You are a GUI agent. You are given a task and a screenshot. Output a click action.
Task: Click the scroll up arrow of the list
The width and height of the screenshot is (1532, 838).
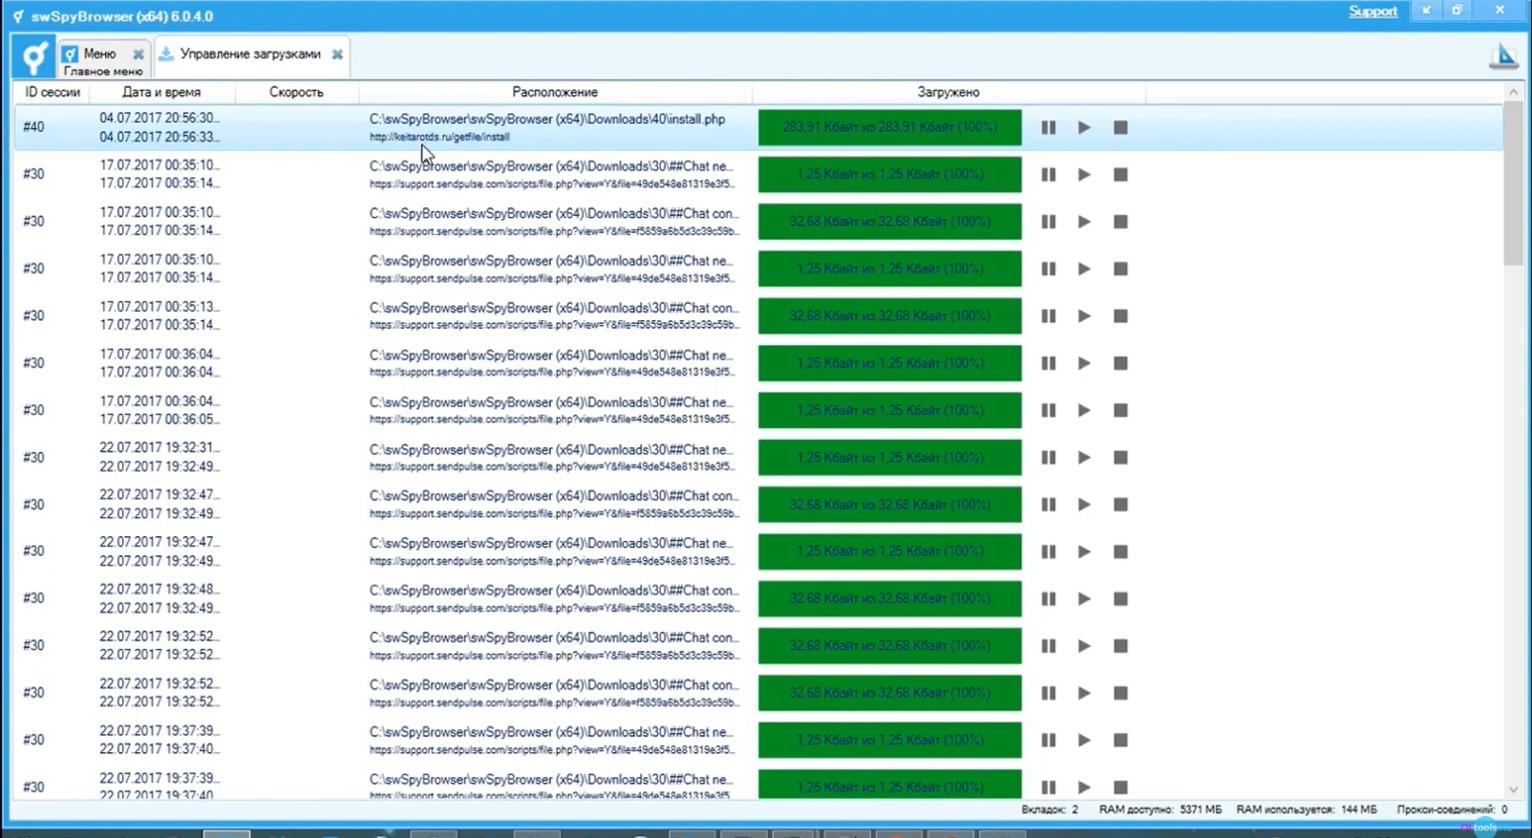coord(1512,92)
